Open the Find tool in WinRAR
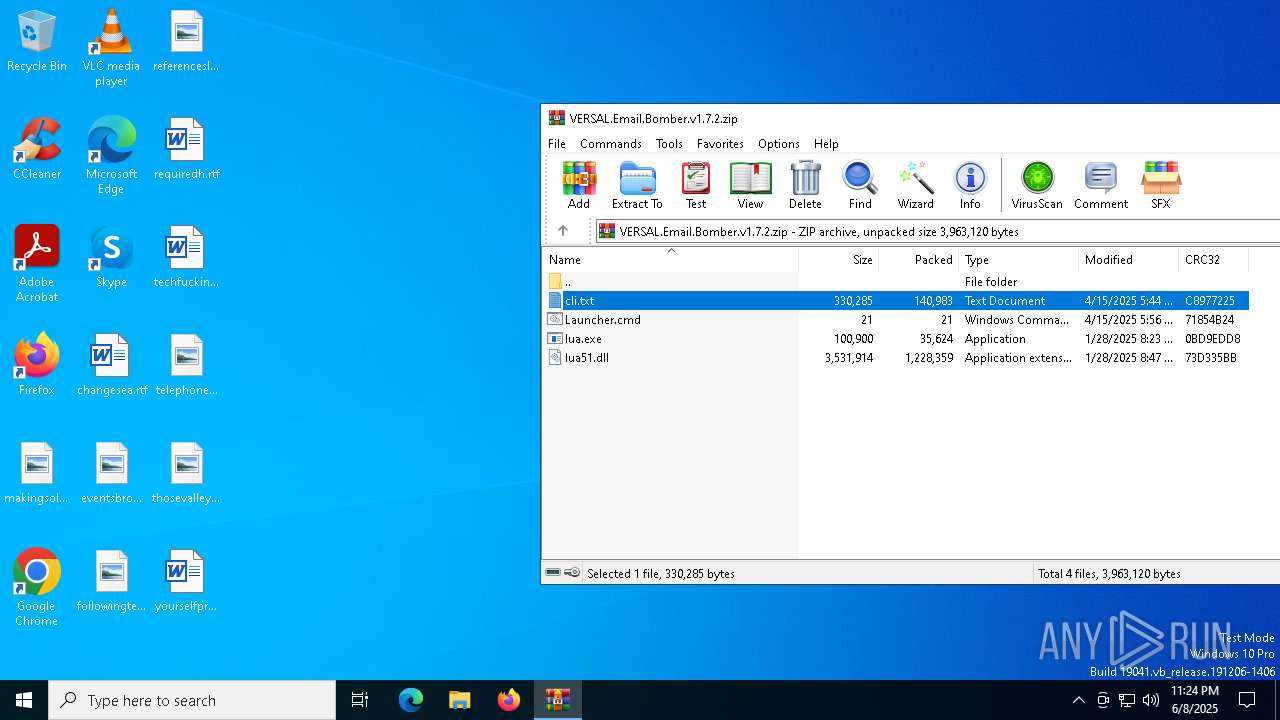The width and height of the screenshot is (1280, 720). [x=860, y=185]
